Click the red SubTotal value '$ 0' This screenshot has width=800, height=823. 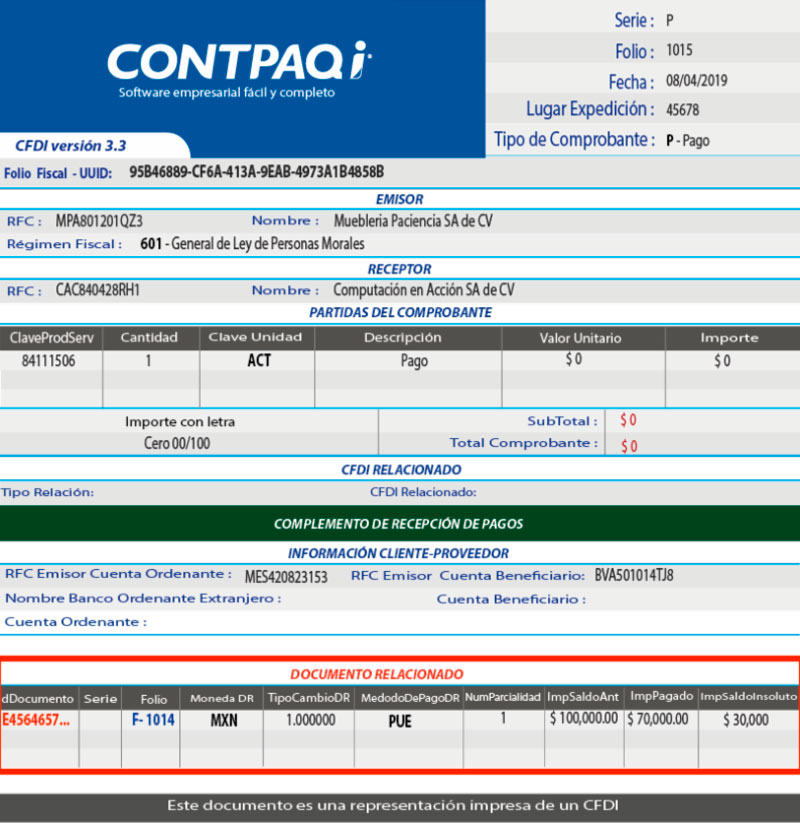pos(628,420)
